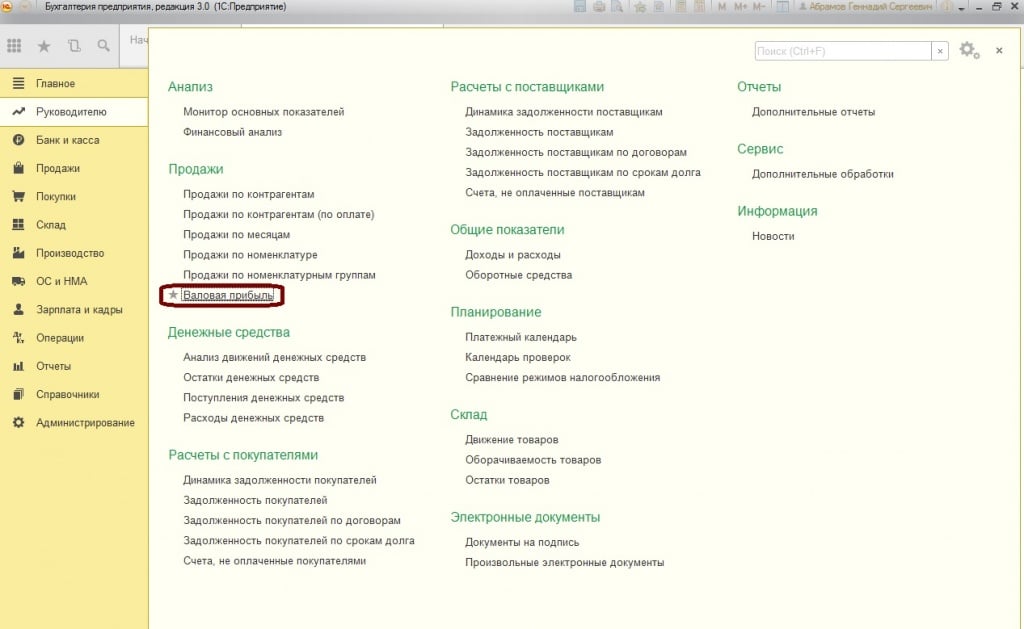
Task: Open Платежный календарь link
Action: [x=520, y=337]
